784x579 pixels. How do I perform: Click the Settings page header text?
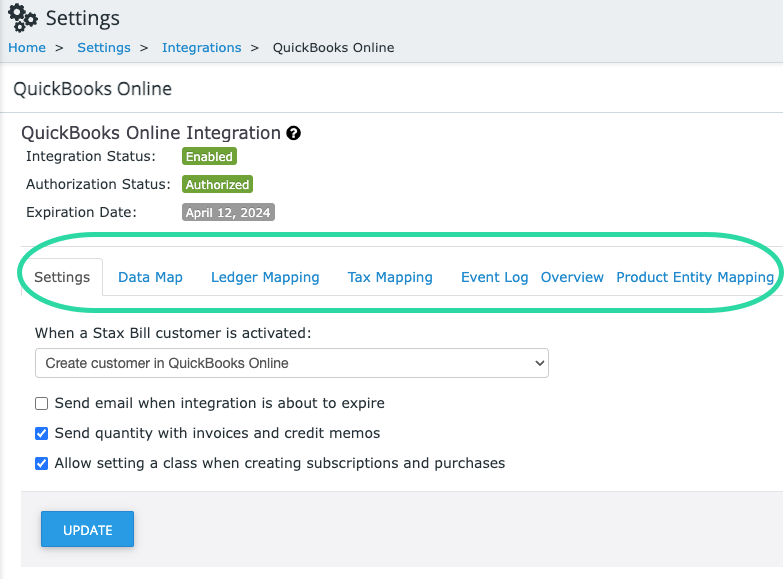point(82,18)
